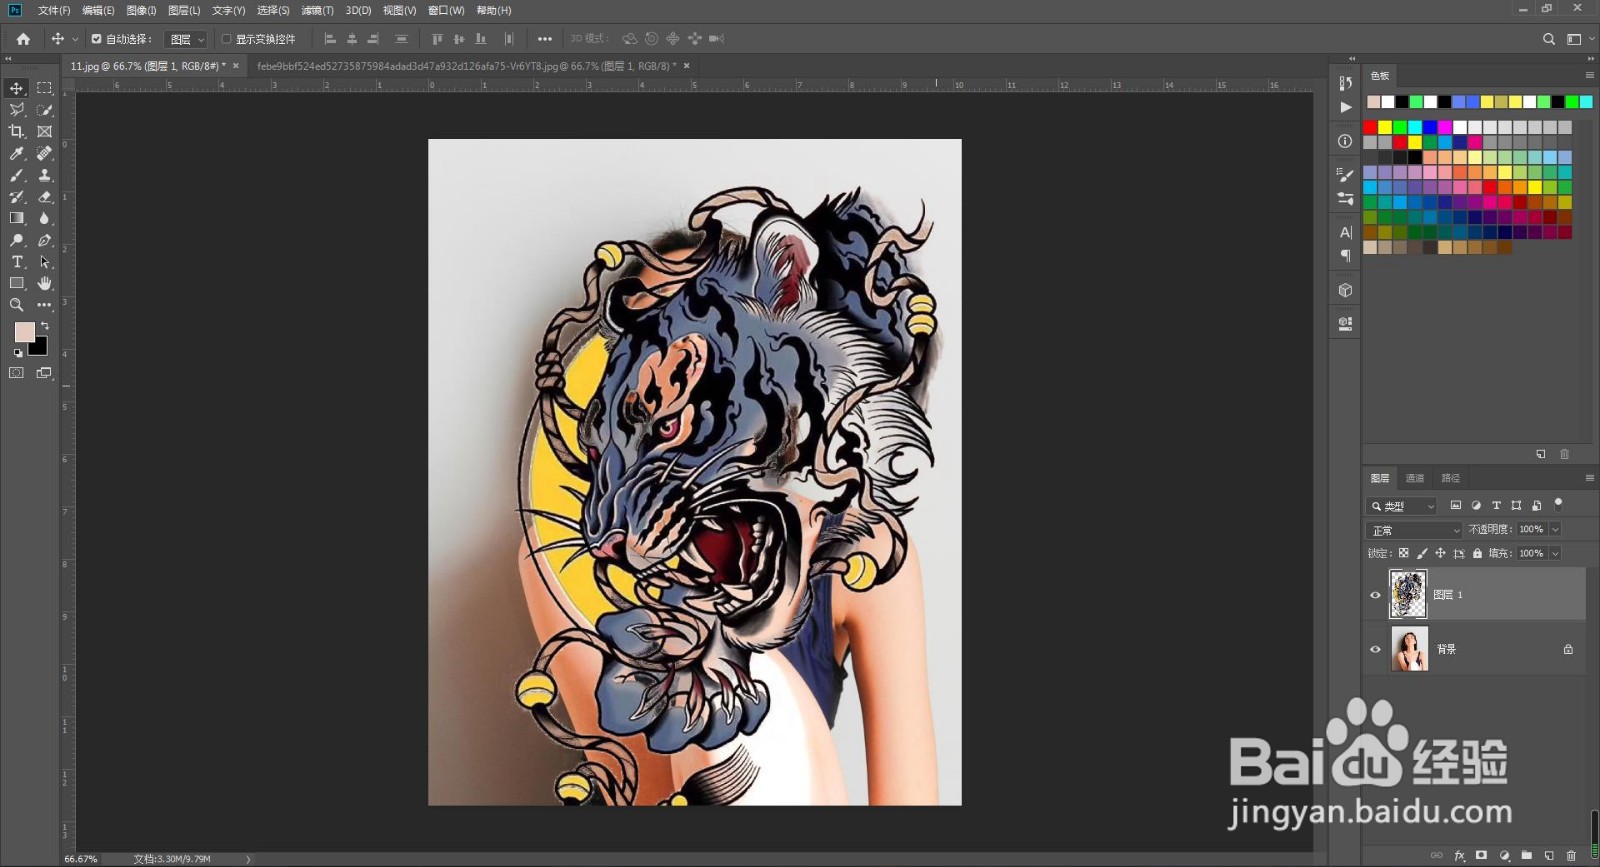Switch to the 路径 tab
Image resolution: width=1600 pixels, height=867 pixels.
click(x=1451, y=478)
